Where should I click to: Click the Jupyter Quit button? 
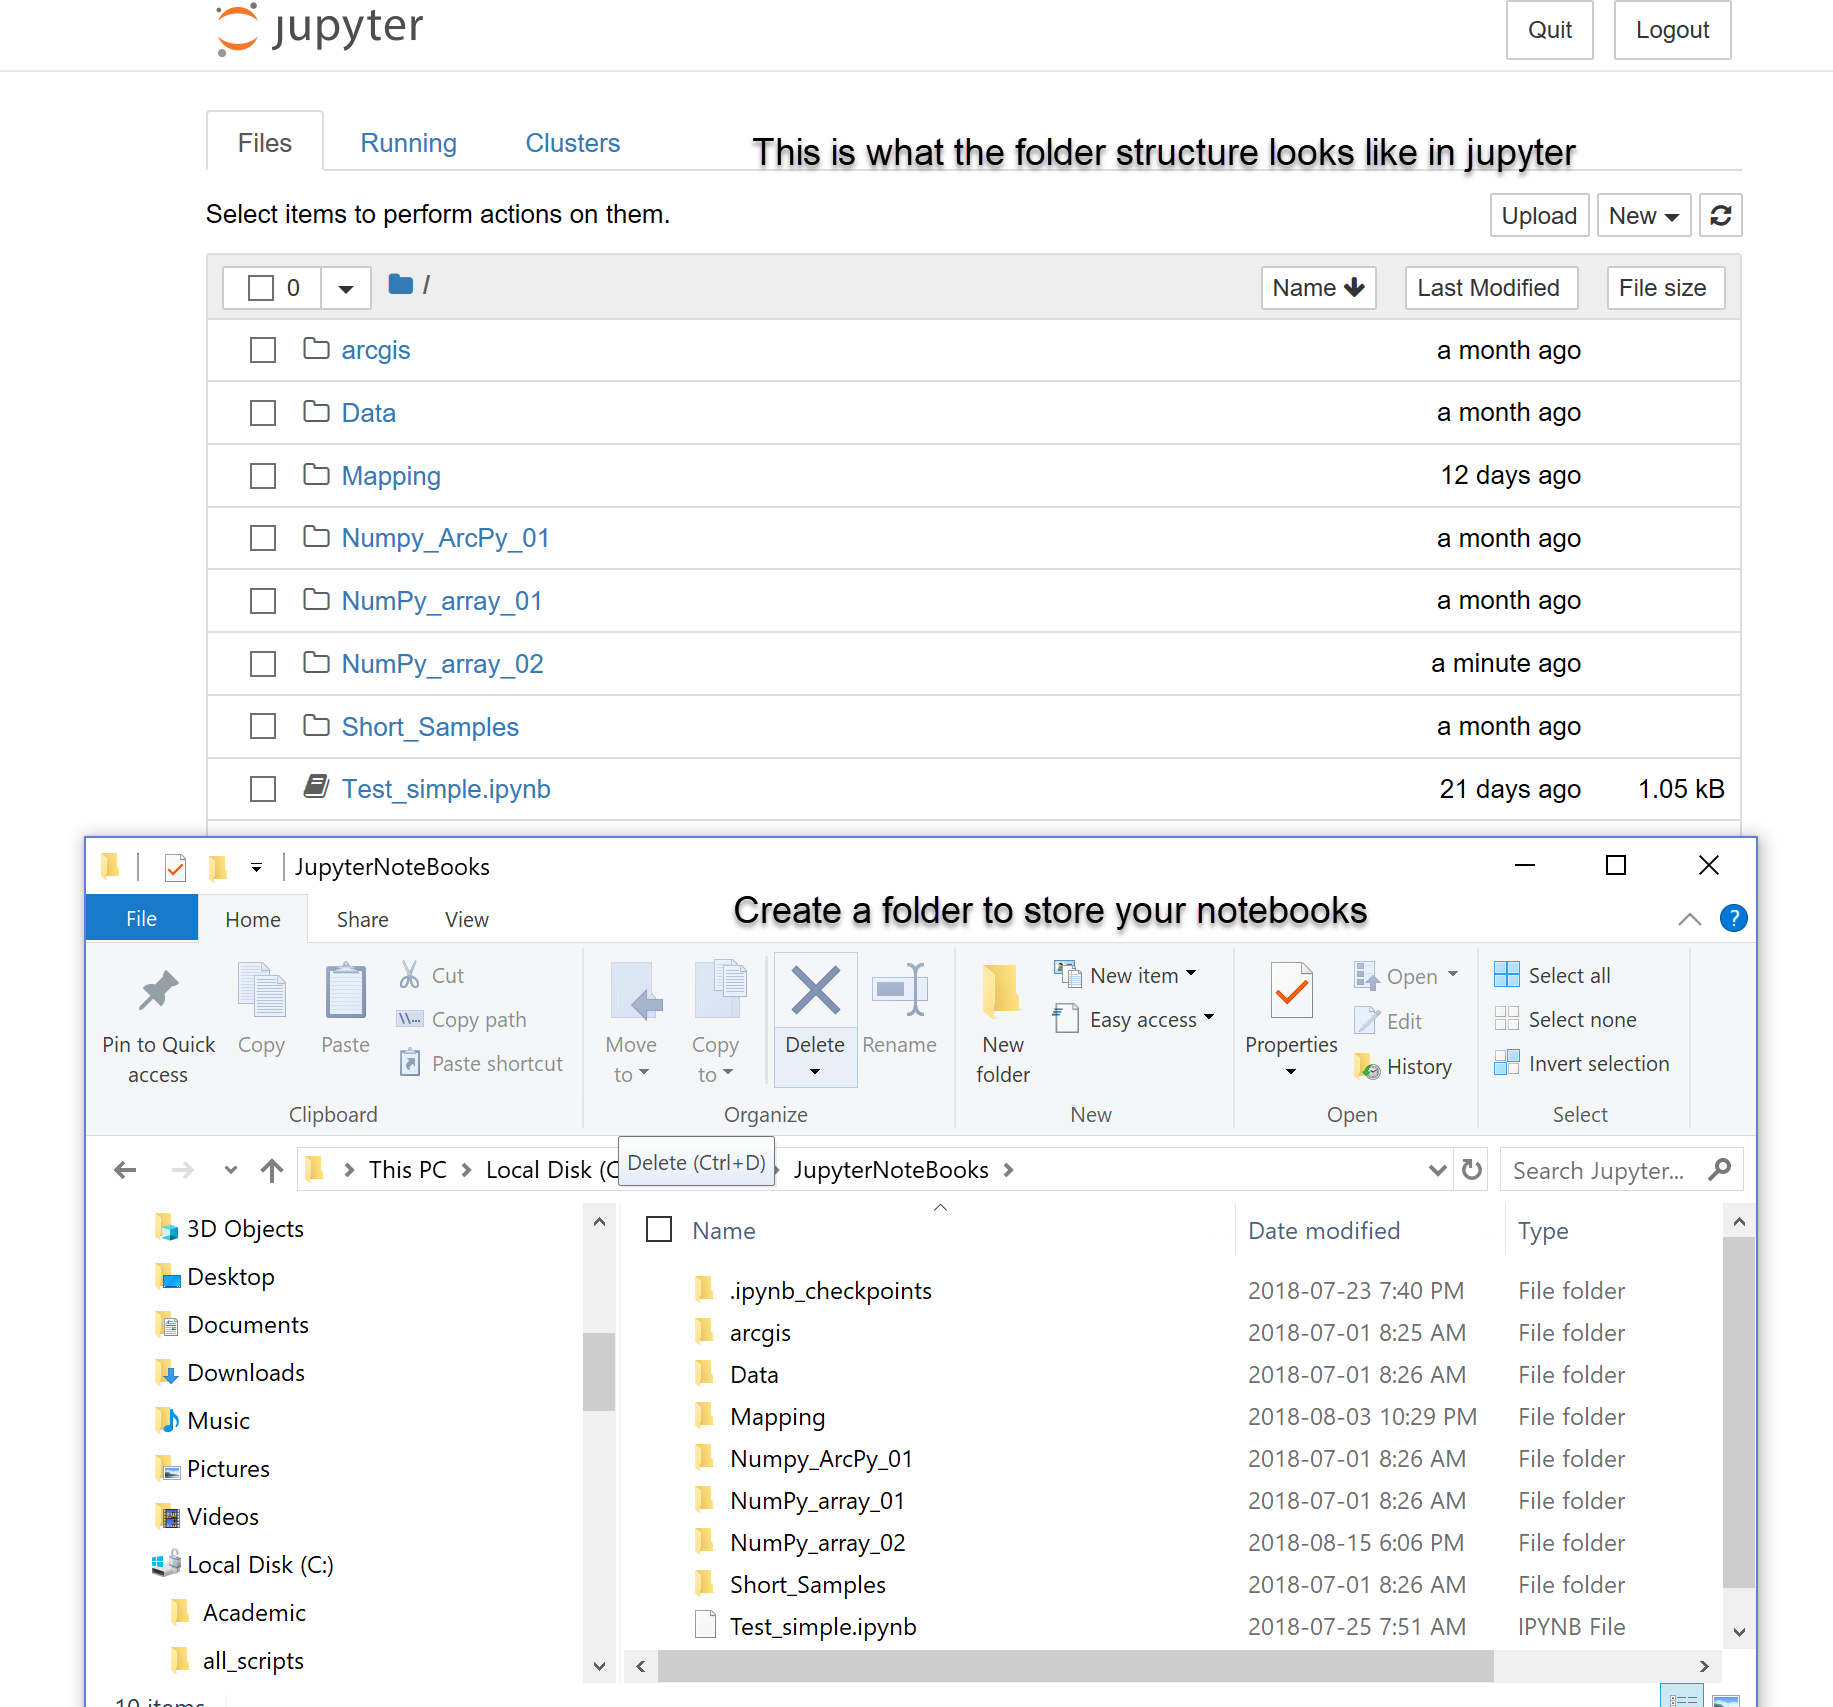point(1549,30)
